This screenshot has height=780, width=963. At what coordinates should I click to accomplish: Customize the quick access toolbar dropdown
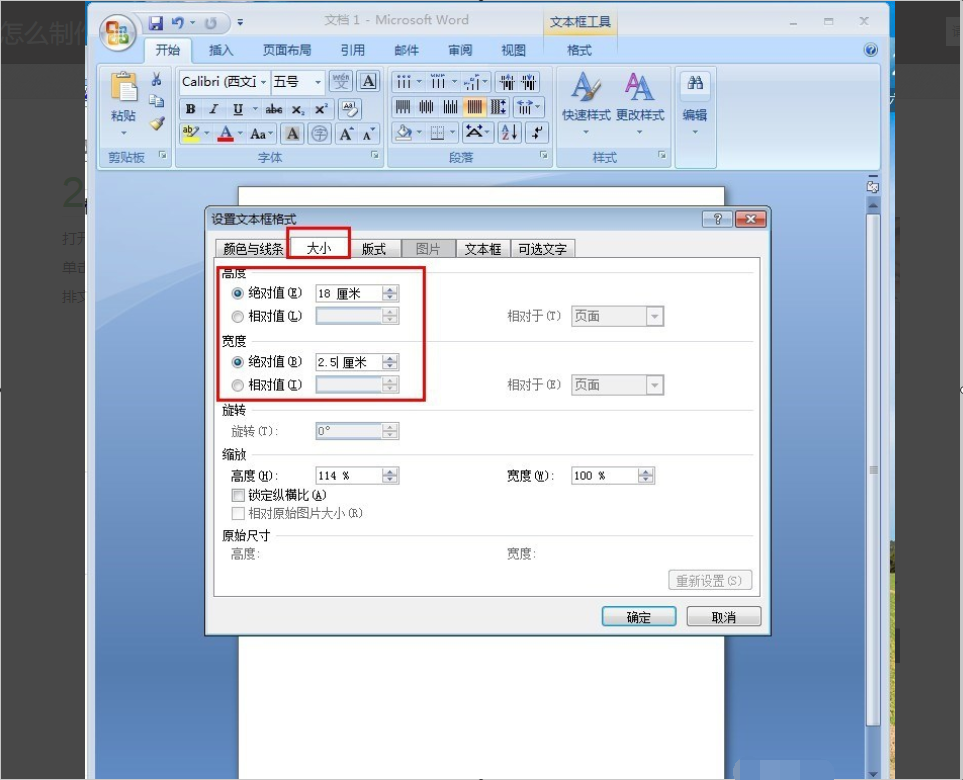[240, 23]
